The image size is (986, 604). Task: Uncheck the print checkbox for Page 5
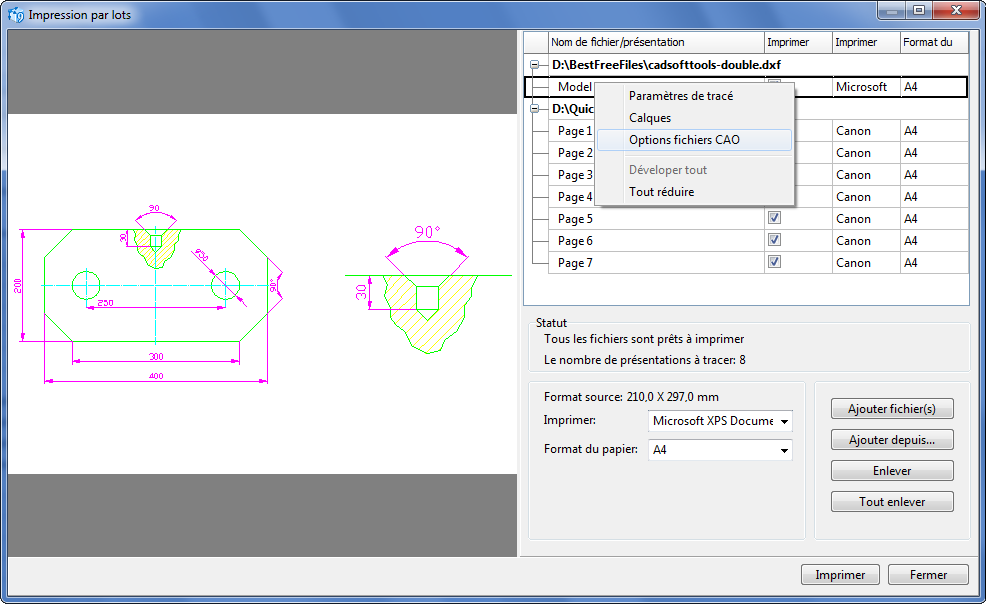coord(773,218)
